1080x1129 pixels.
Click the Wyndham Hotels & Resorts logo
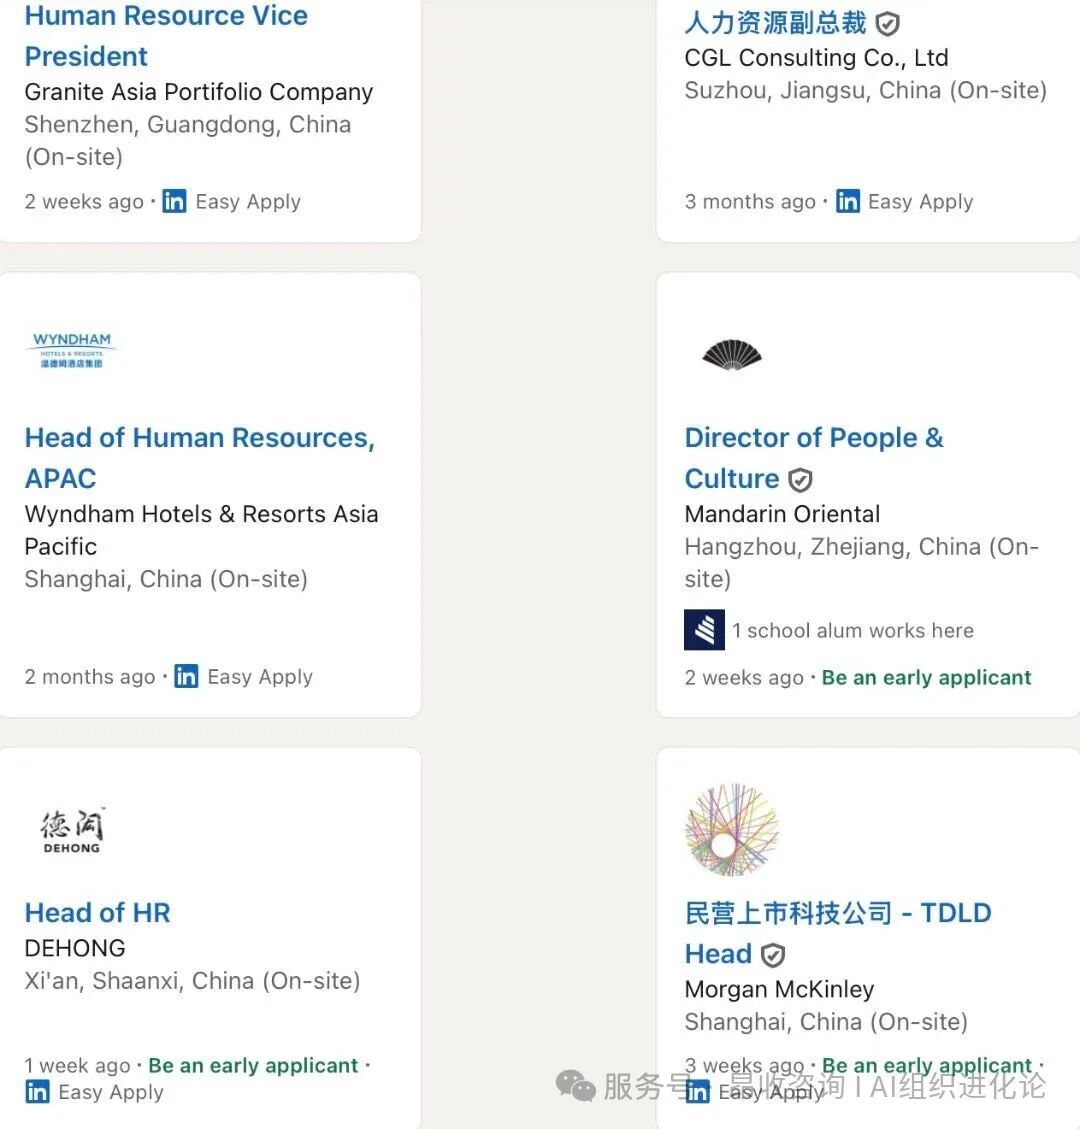[x=72, y=351]
